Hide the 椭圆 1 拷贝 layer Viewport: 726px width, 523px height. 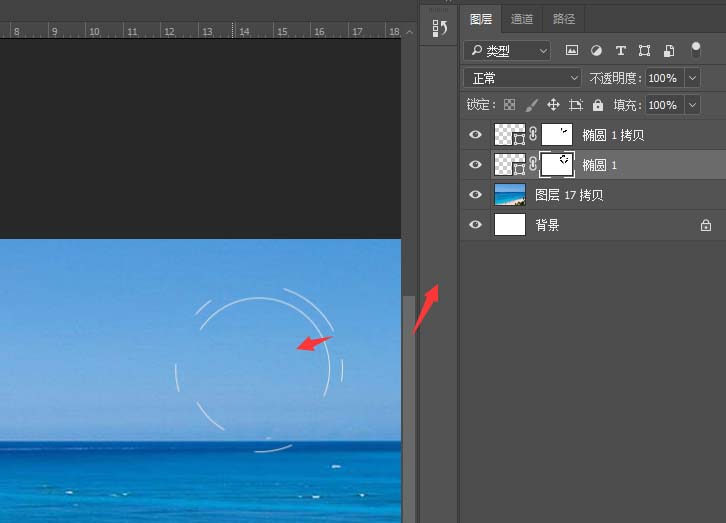click(475, 135)
